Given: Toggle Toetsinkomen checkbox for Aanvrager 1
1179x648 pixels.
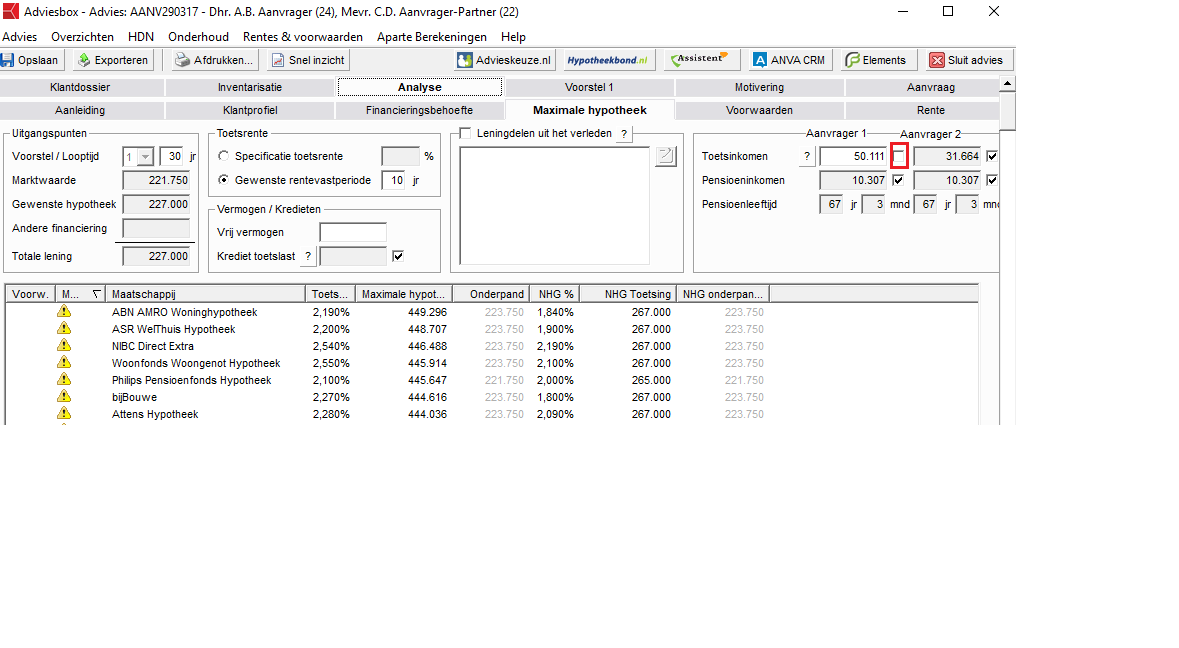Looking at the screenshot, I should point(899,156).
